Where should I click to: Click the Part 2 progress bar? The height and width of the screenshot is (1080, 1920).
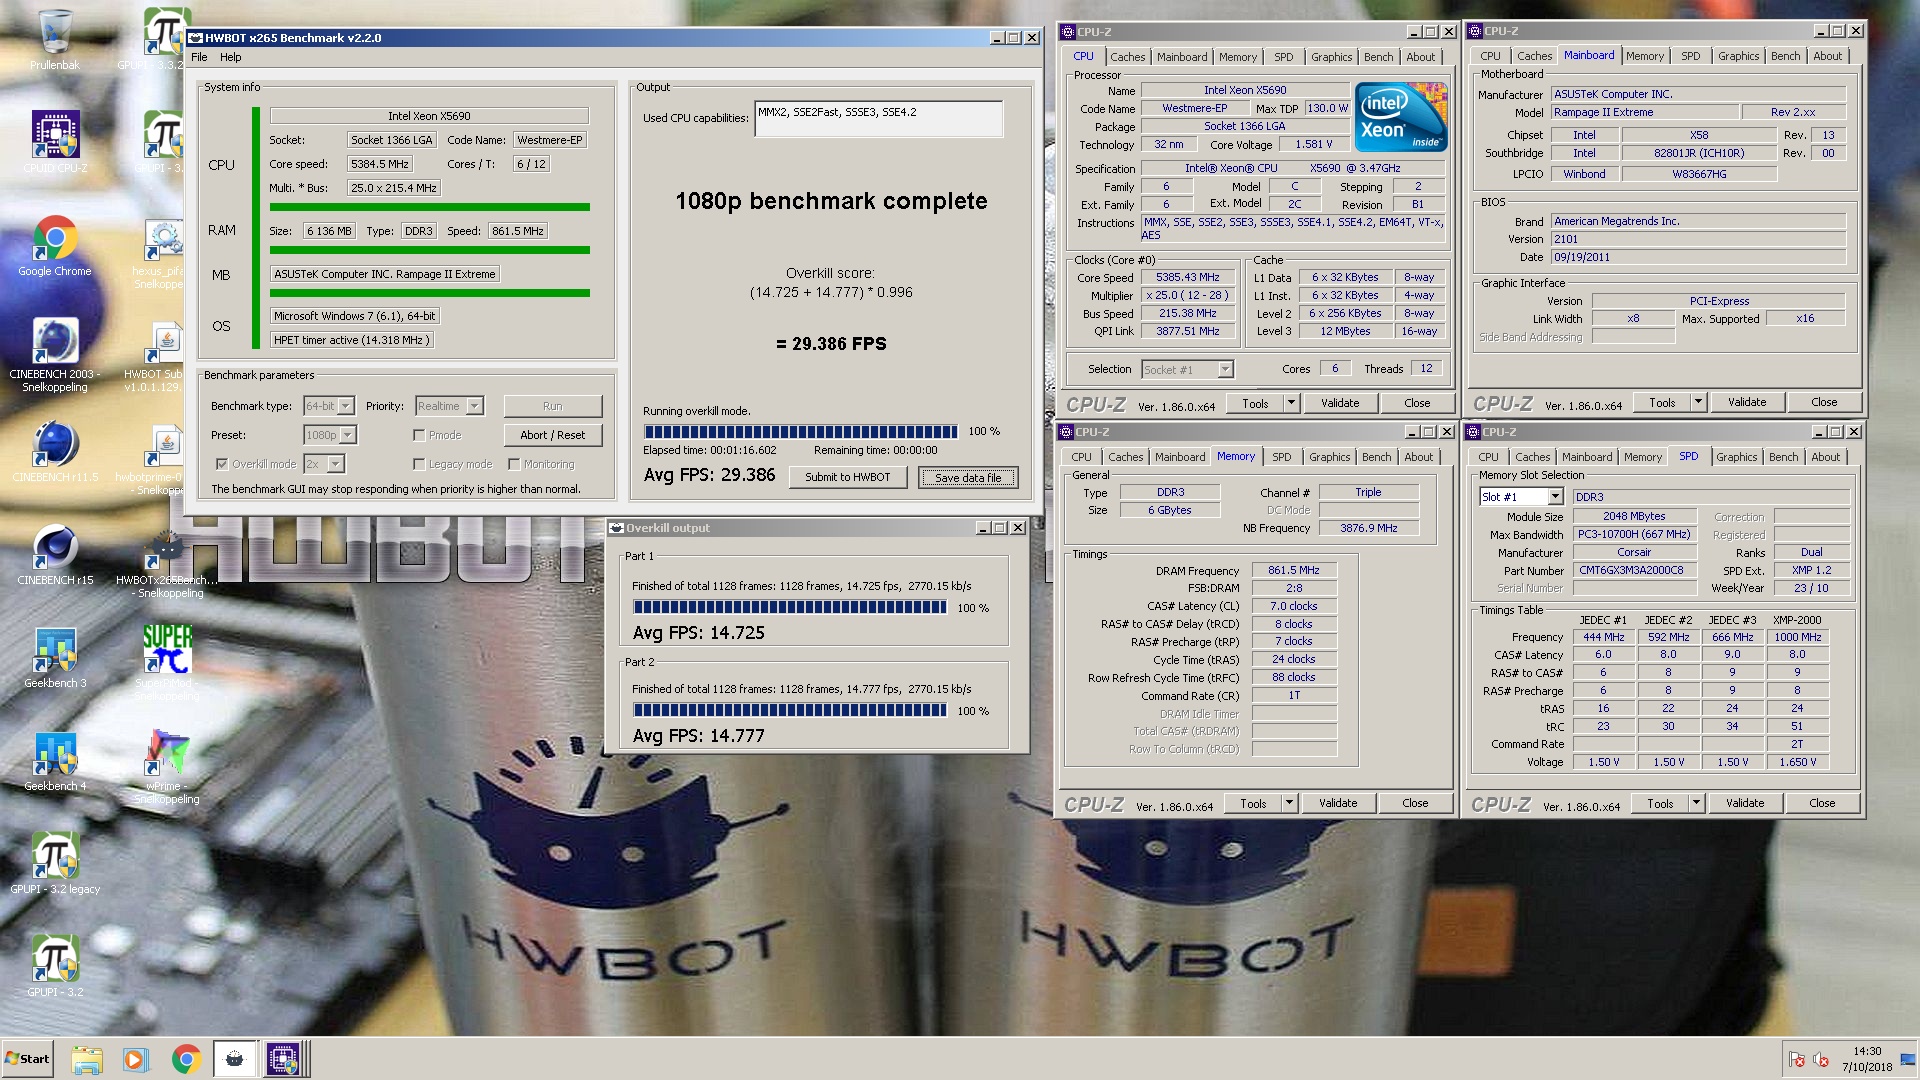(790, 710)
